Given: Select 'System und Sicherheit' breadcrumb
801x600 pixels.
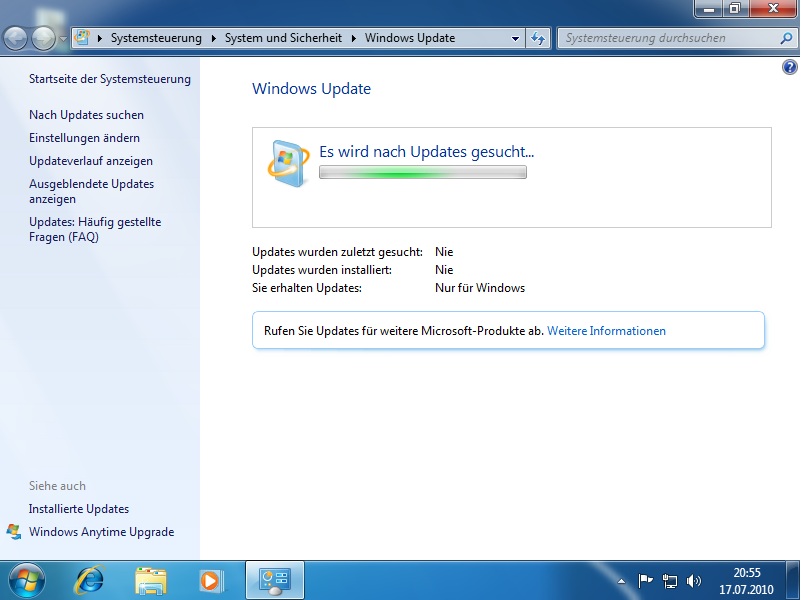Looking at the screenshot, I should click(x=283, y=38).
